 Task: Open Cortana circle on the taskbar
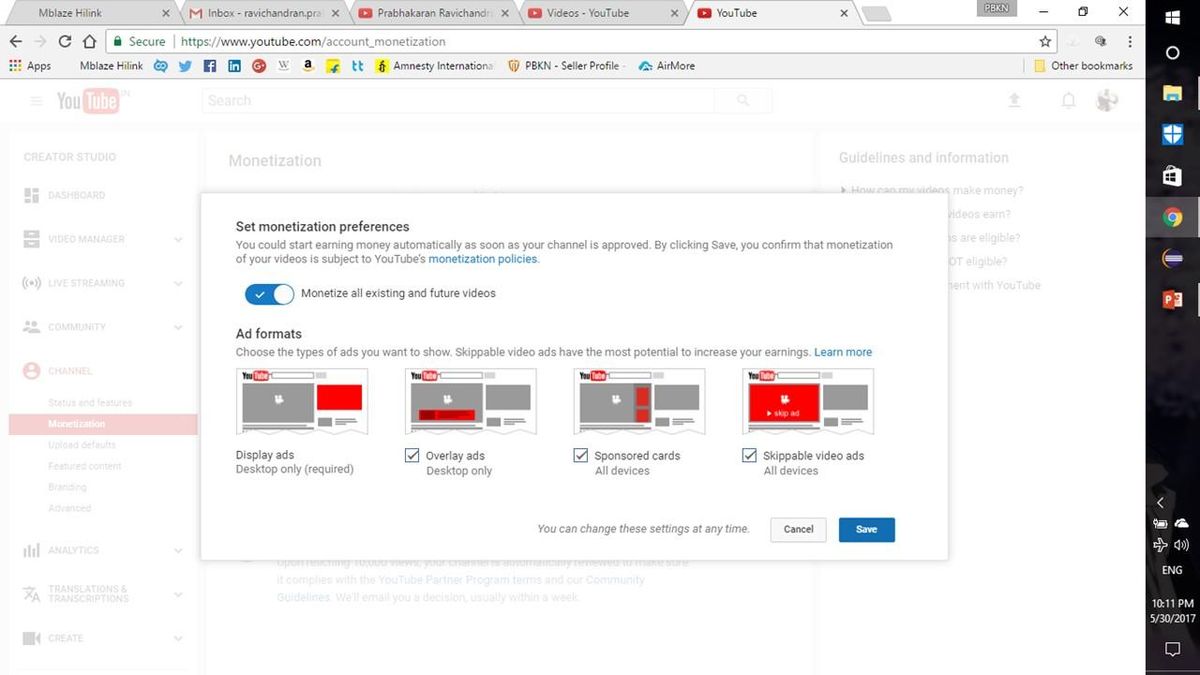coord(1173,53)
